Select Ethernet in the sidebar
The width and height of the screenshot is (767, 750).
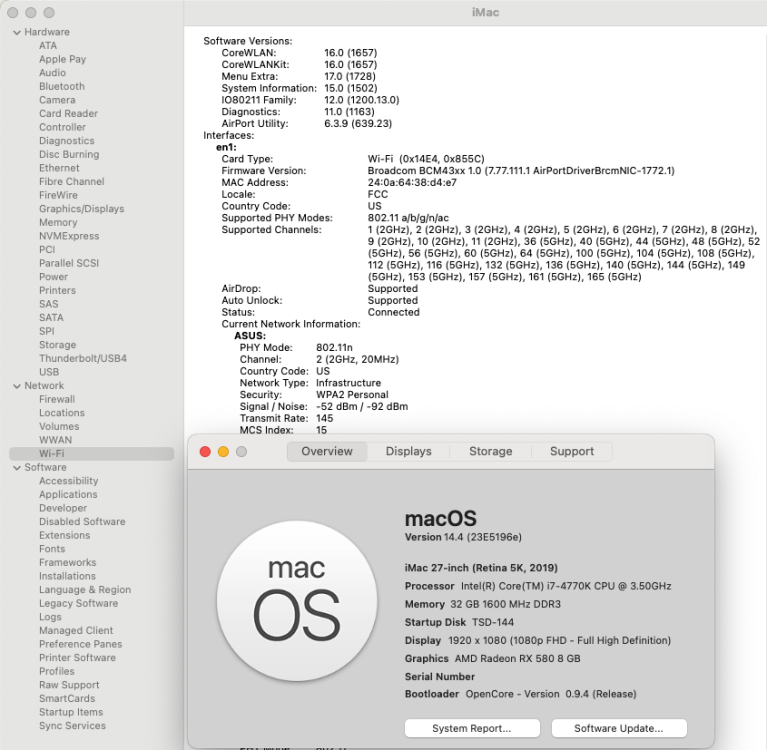point(59,168)
